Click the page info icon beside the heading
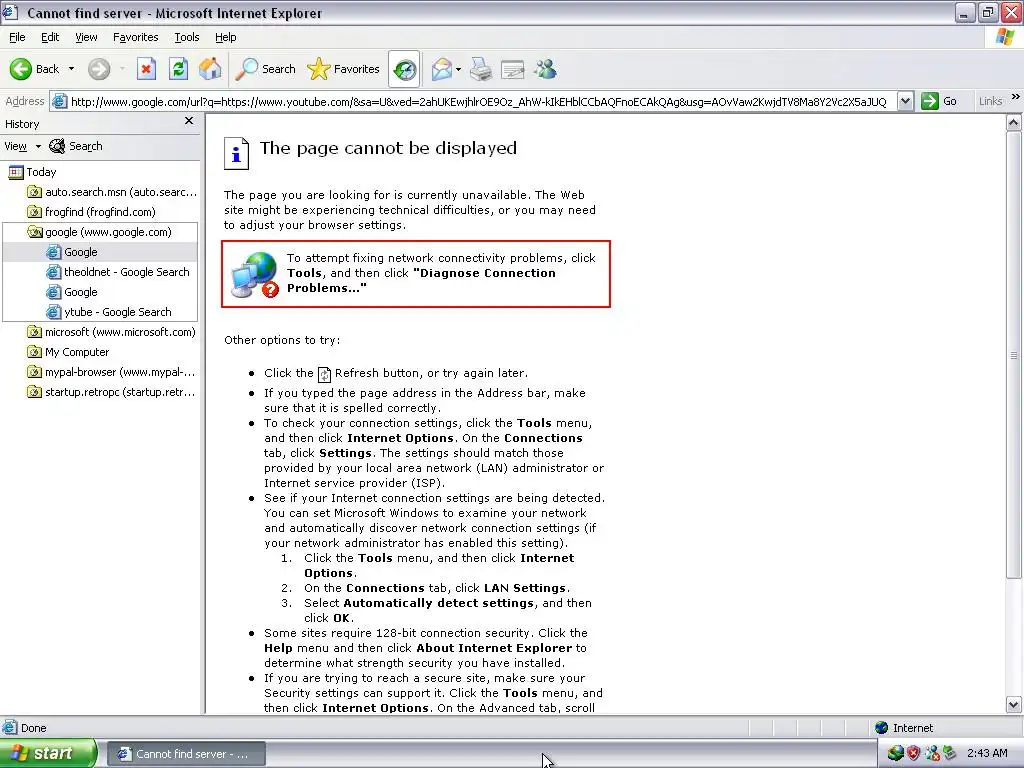1024x768 pixels. pos(236,153)
